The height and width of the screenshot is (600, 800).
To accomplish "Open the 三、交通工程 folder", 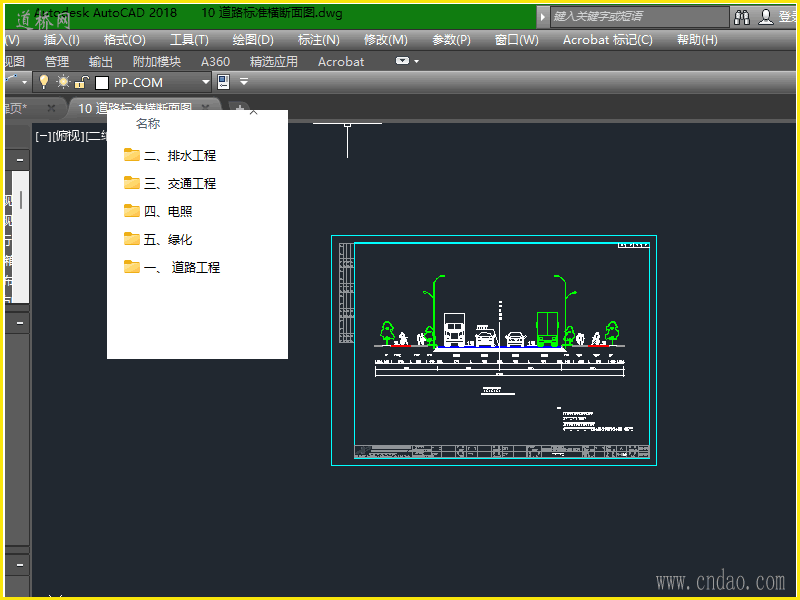I will coord(179,183).
